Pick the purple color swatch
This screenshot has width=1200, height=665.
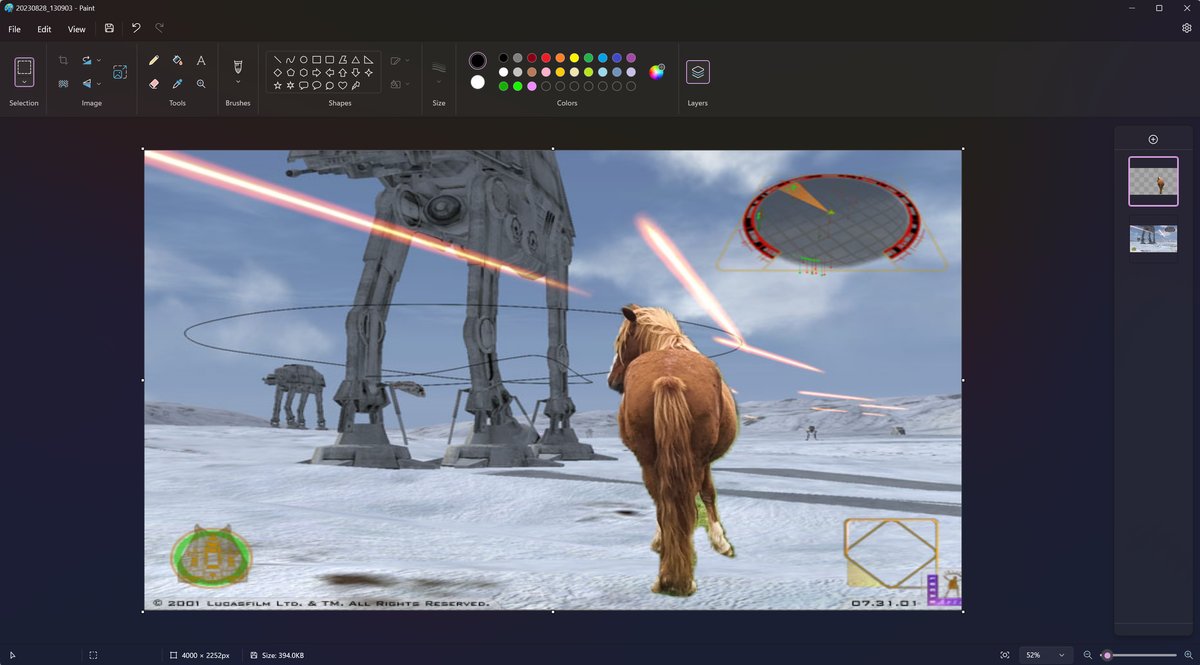coord(631,58)
